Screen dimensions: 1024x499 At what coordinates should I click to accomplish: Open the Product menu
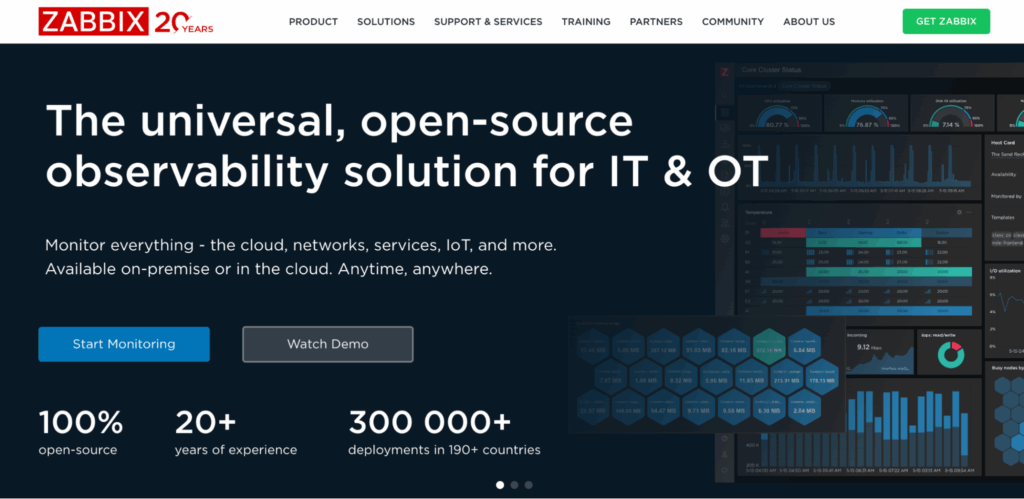[313, 22]
